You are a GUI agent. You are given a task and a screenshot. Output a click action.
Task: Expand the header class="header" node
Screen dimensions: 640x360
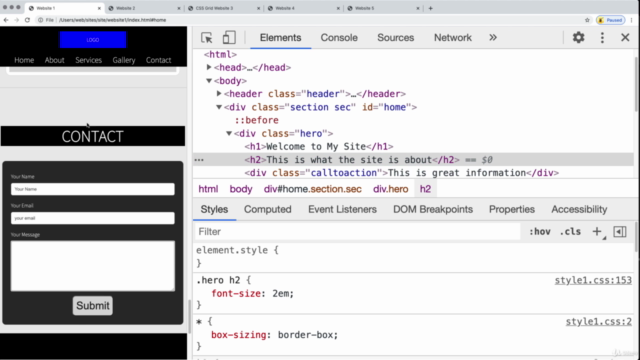(x=219, y=93)
